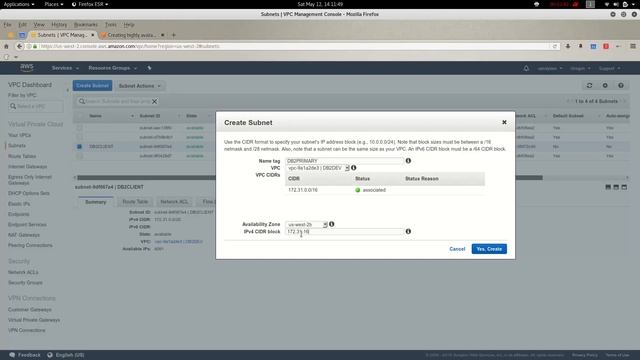Open the region selector dropdown in AWS header
Screen dimensions: 640x360
click(x=580, y=68)
